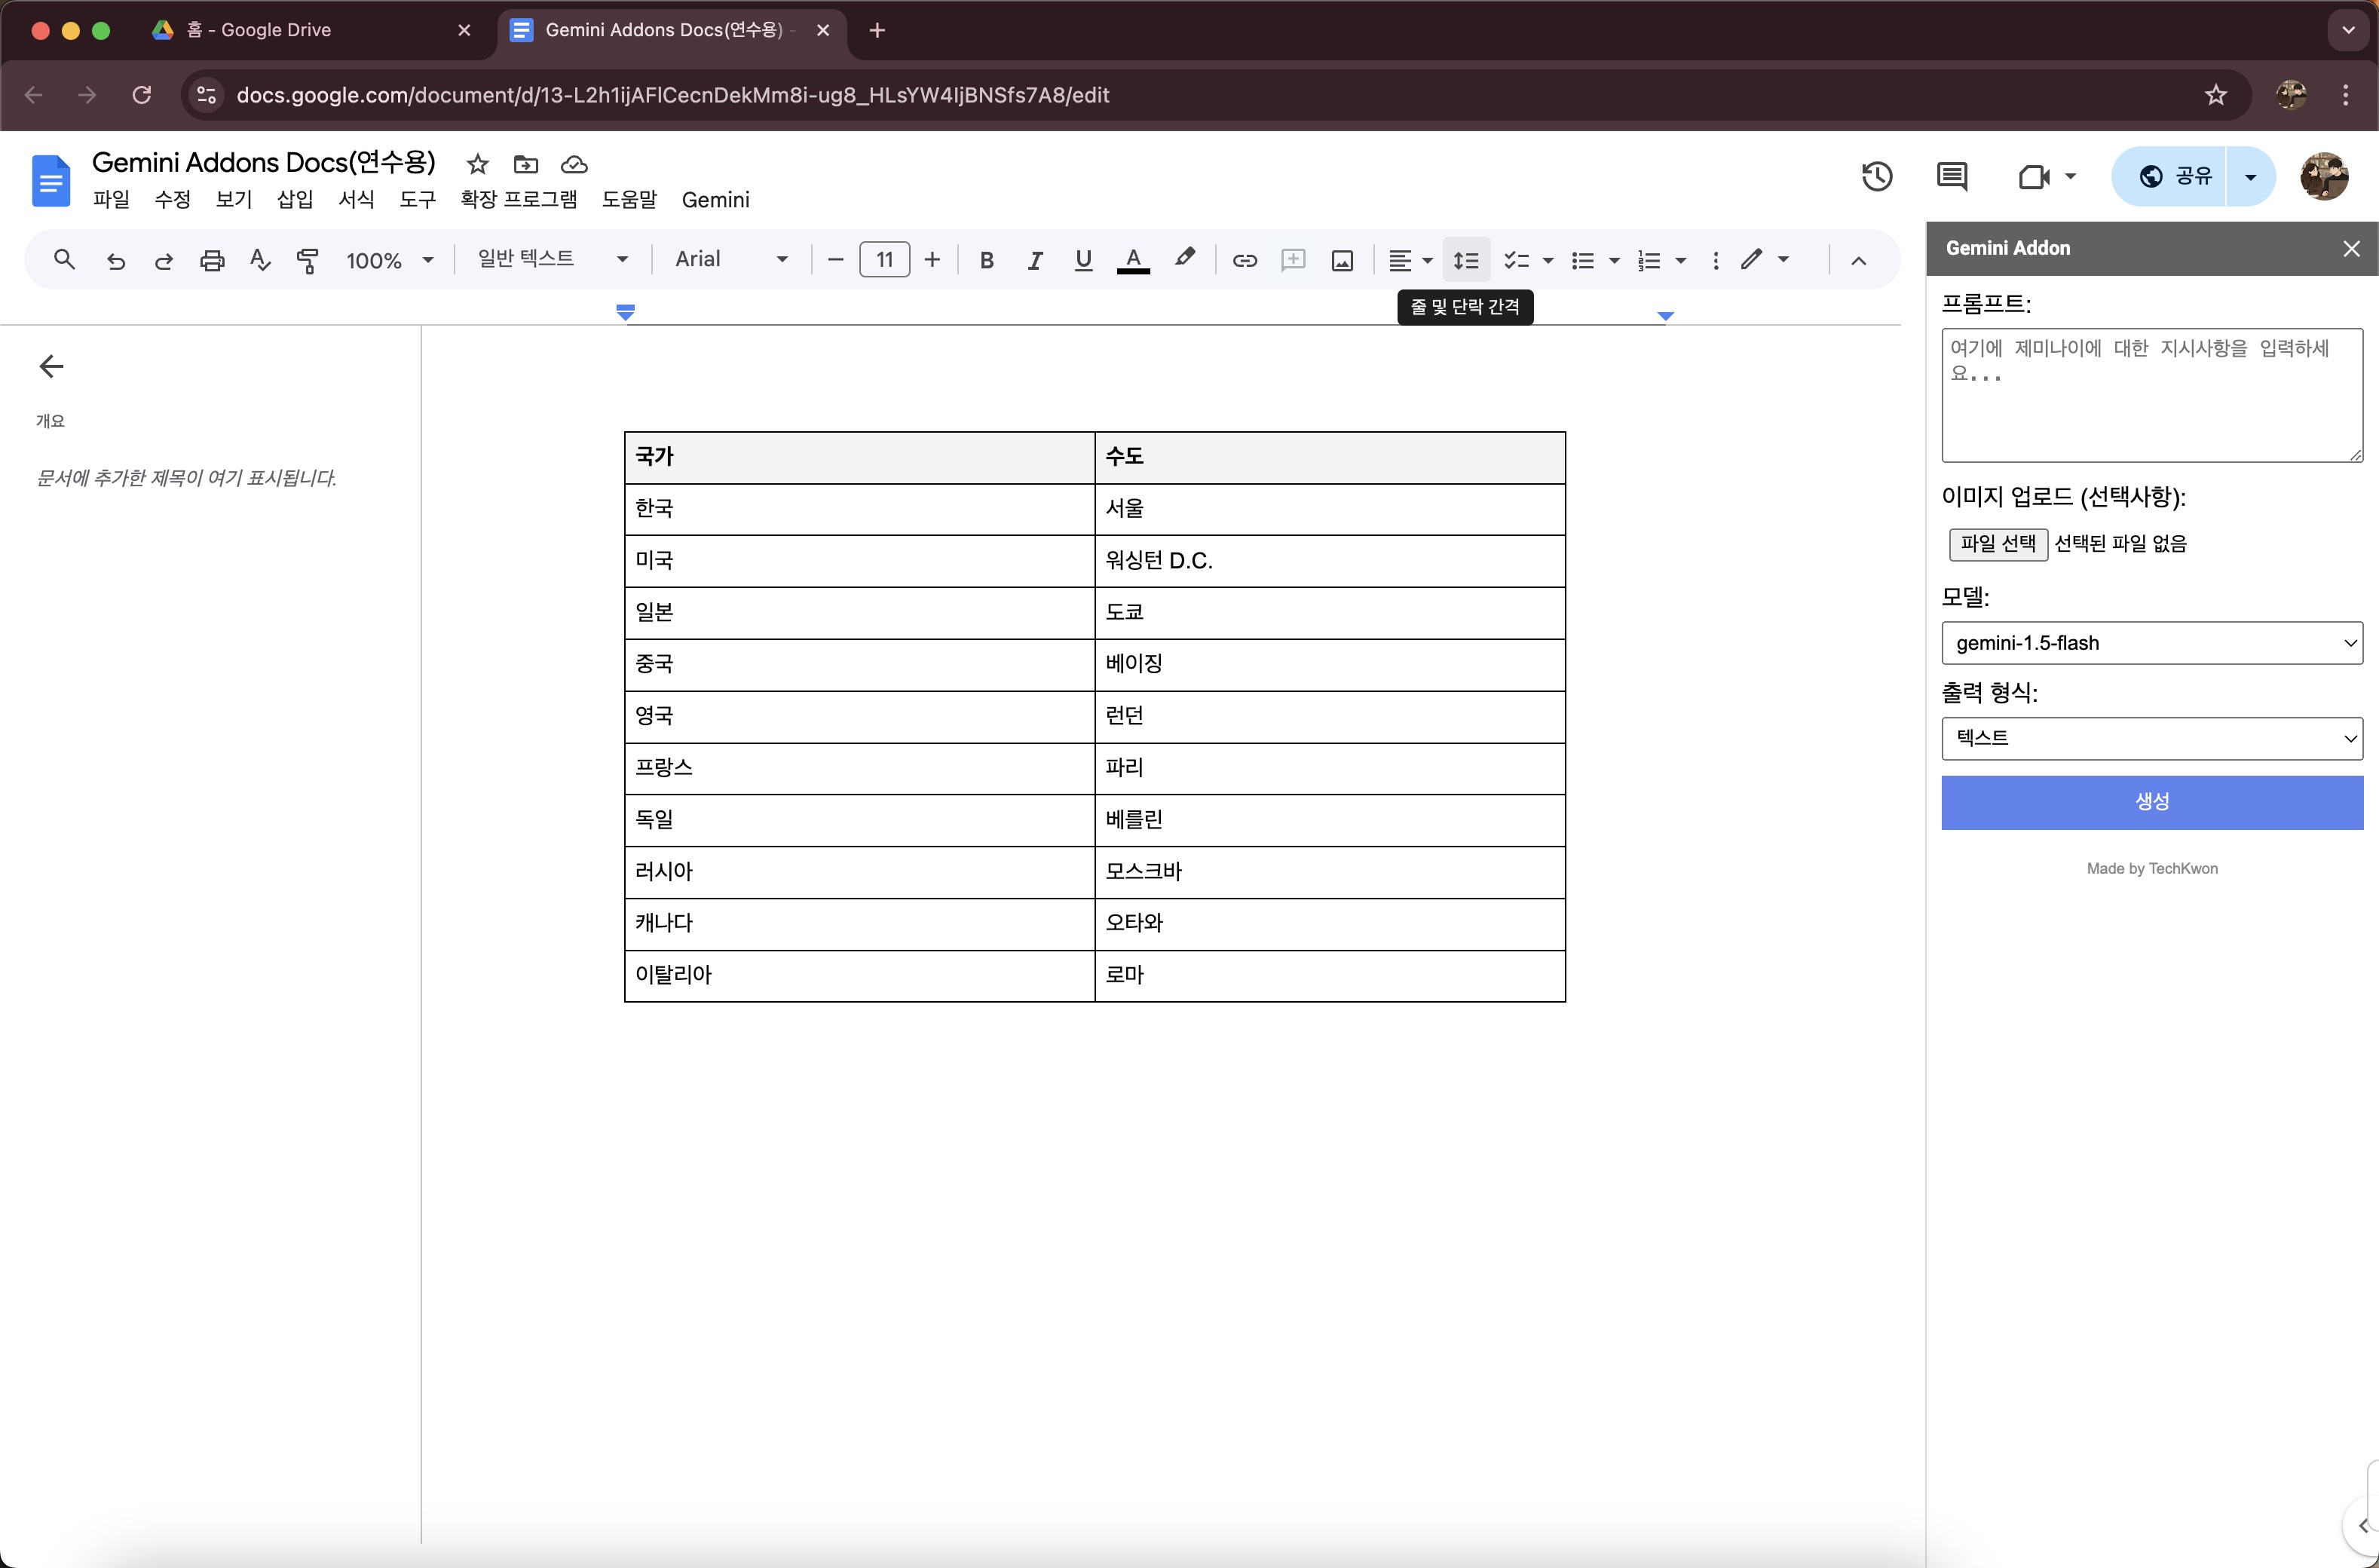Toggle bold formatting

click(986, 260)
